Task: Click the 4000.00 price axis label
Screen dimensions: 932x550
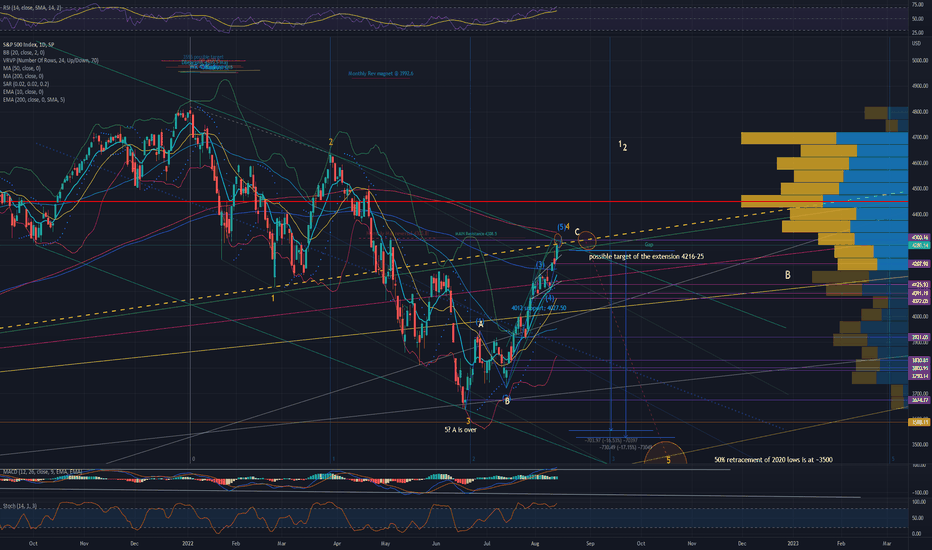Action: 919,317
